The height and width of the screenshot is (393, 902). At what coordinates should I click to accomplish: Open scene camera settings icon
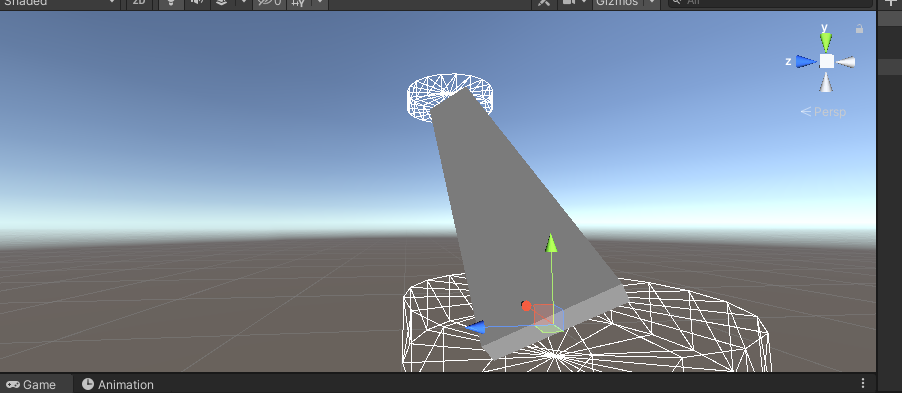569,3
